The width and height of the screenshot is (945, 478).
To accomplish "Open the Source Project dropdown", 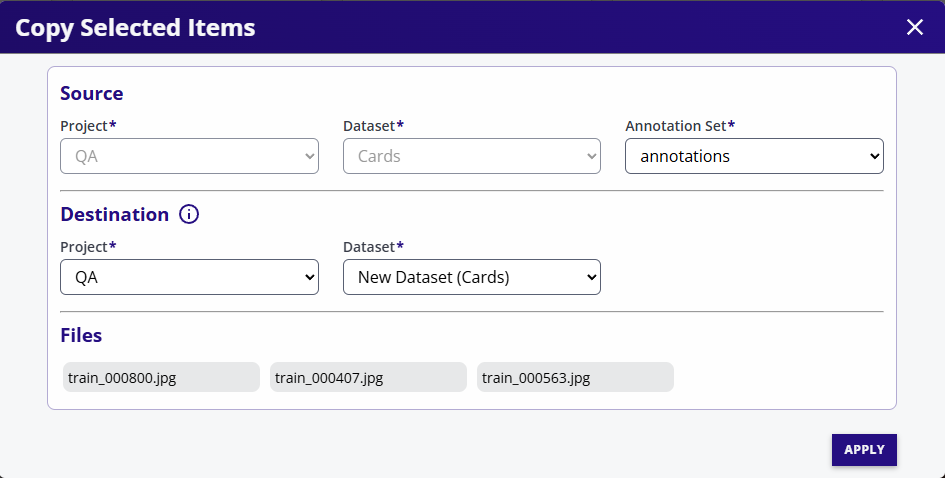I will point(189,156).
